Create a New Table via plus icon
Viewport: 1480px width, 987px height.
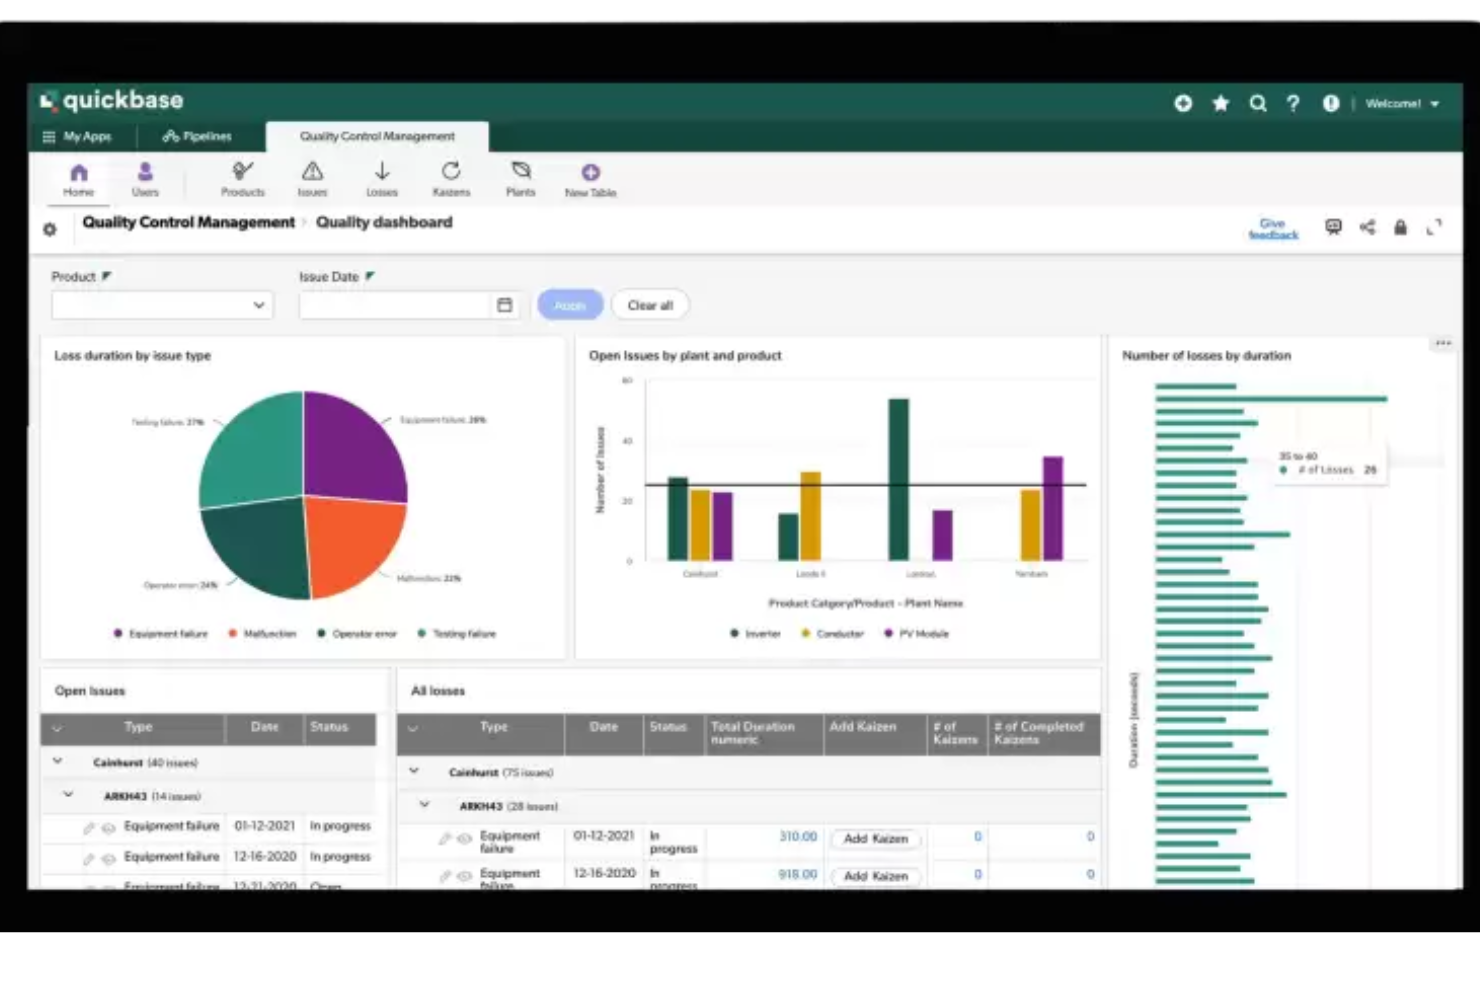tap(589, 170)
